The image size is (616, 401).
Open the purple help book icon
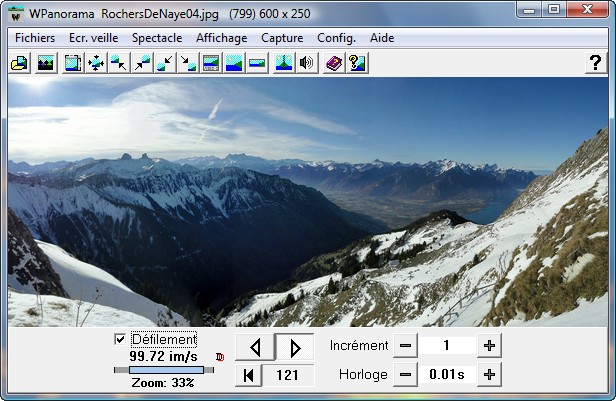[x=334, y=63]
